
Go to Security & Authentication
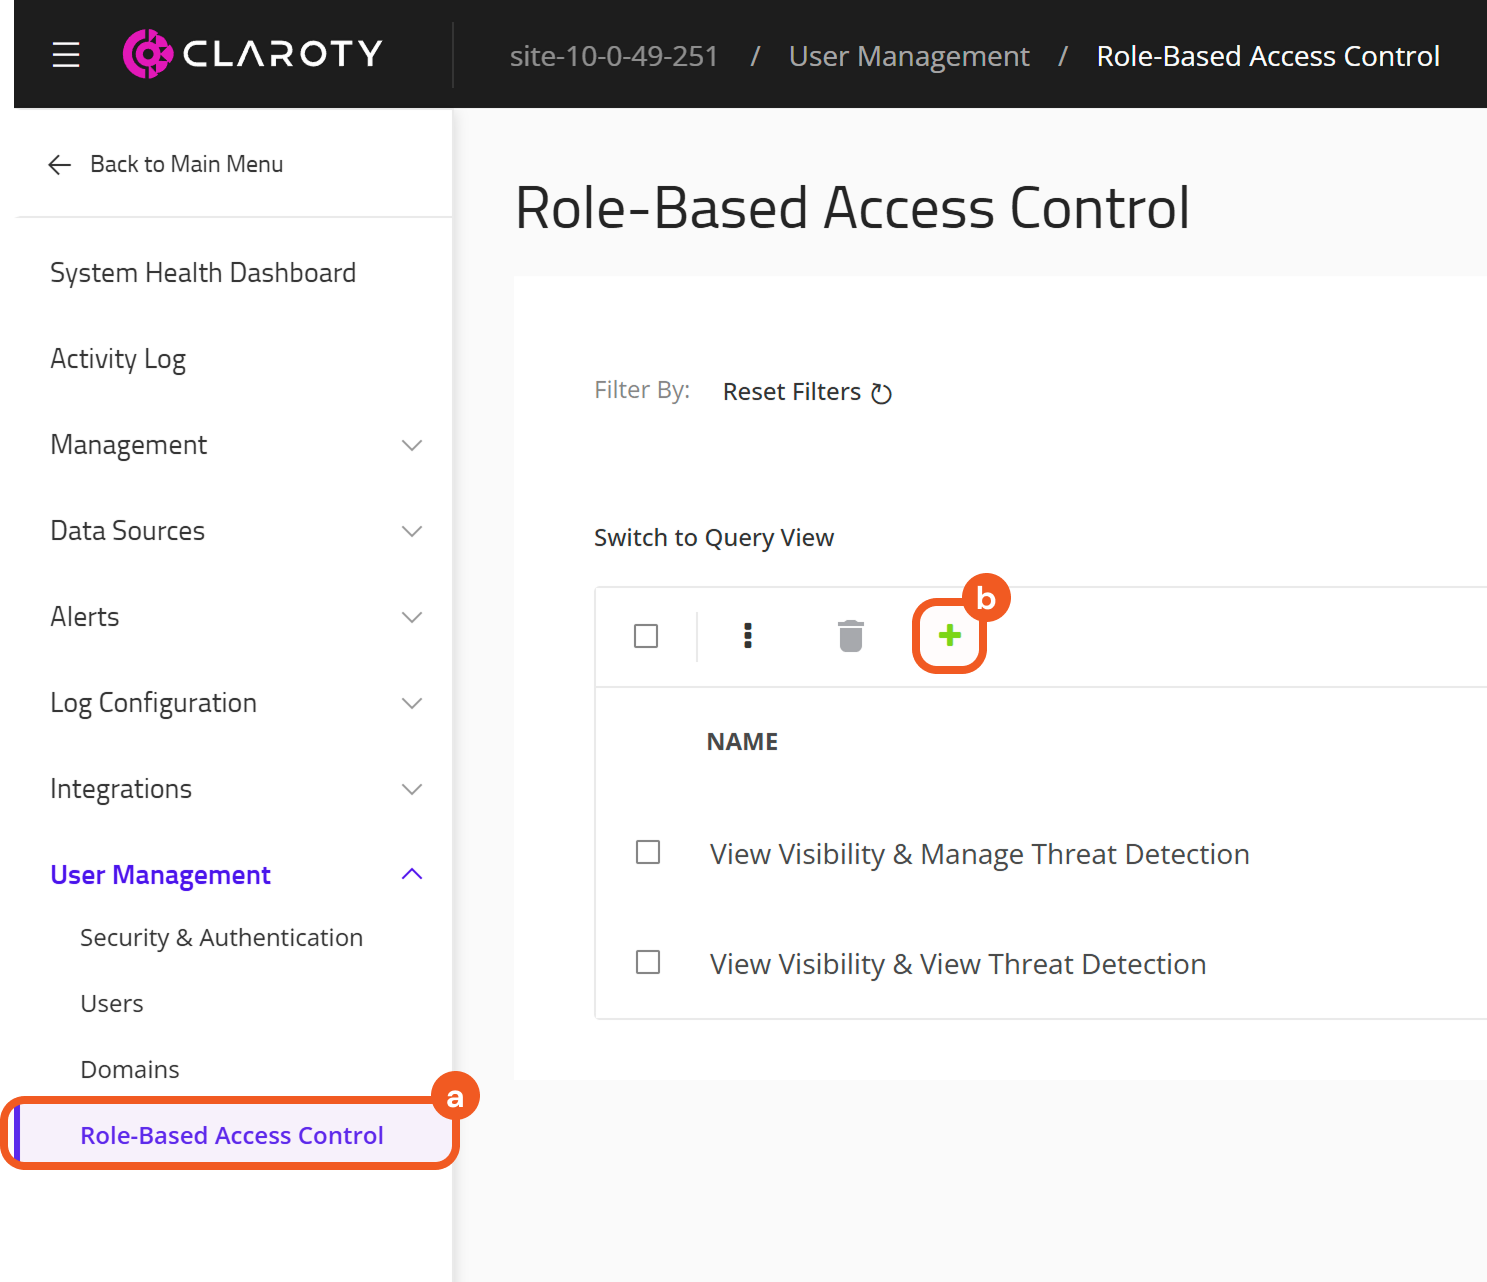(x=221, y=938)
